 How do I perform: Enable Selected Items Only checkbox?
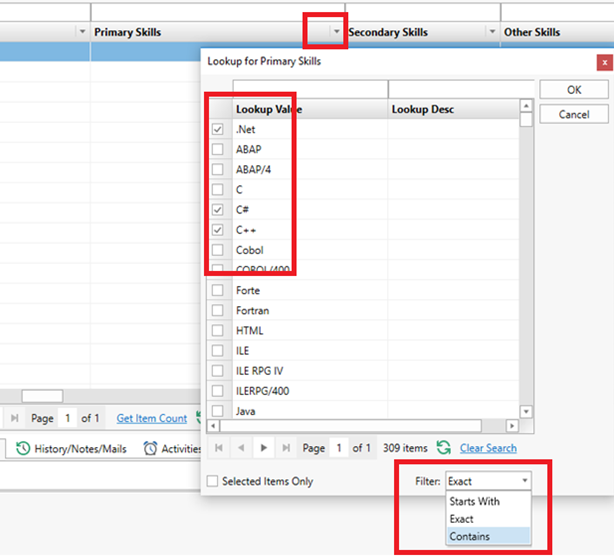pos(212,481)
